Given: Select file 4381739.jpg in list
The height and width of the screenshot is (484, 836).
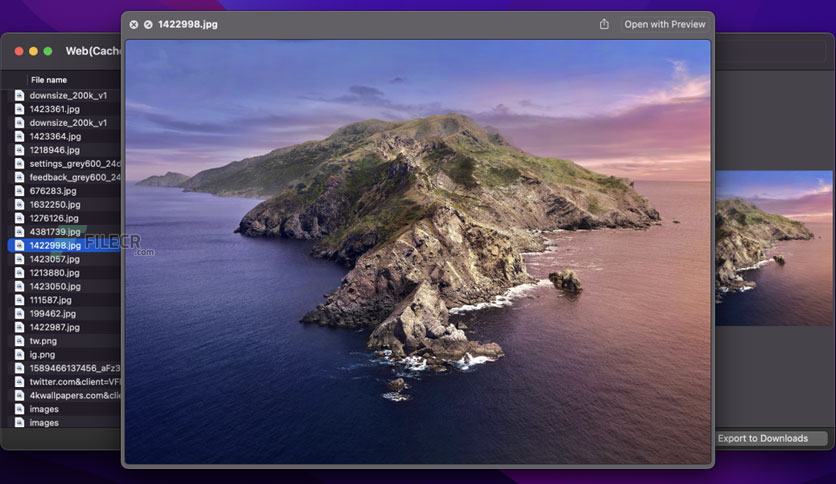Looking at the screenshot, I should [64, 231].
